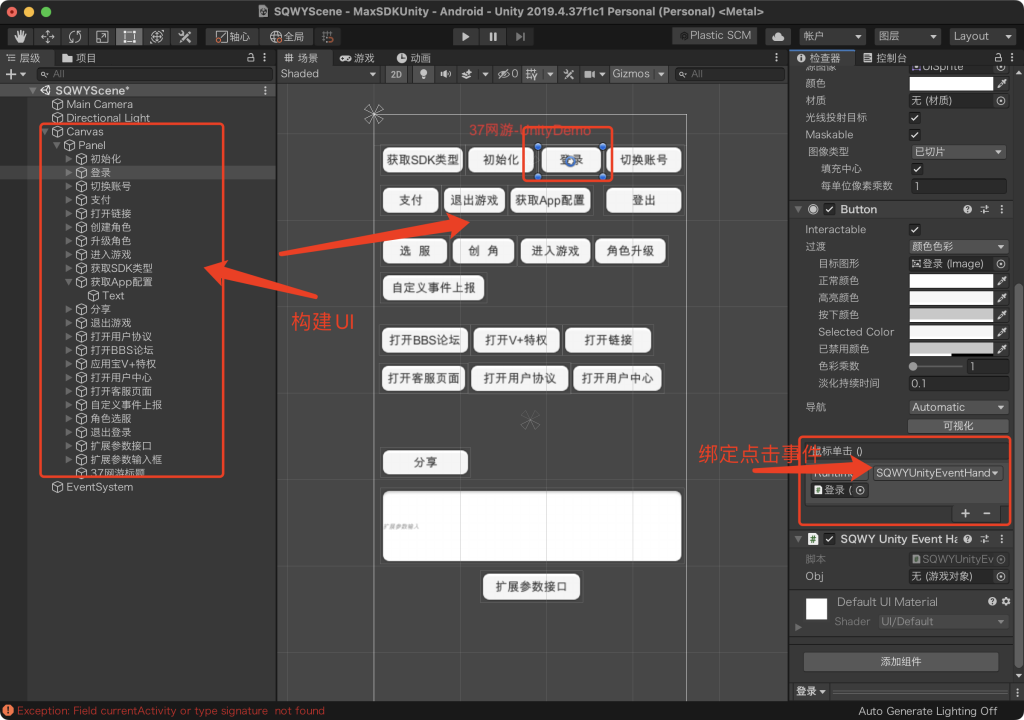Click the eyedropper next to 正常颜色
This screenshot has height=720, width=1024.
[1002, 281]
